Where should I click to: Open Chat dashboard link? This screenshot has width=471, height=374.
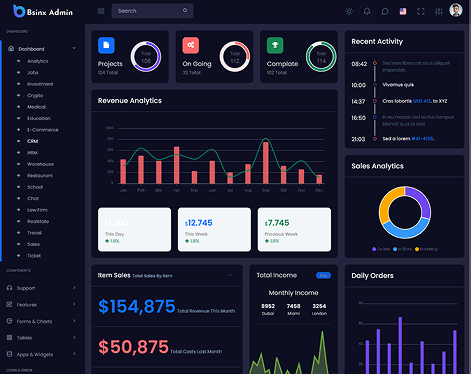(33, 198)
